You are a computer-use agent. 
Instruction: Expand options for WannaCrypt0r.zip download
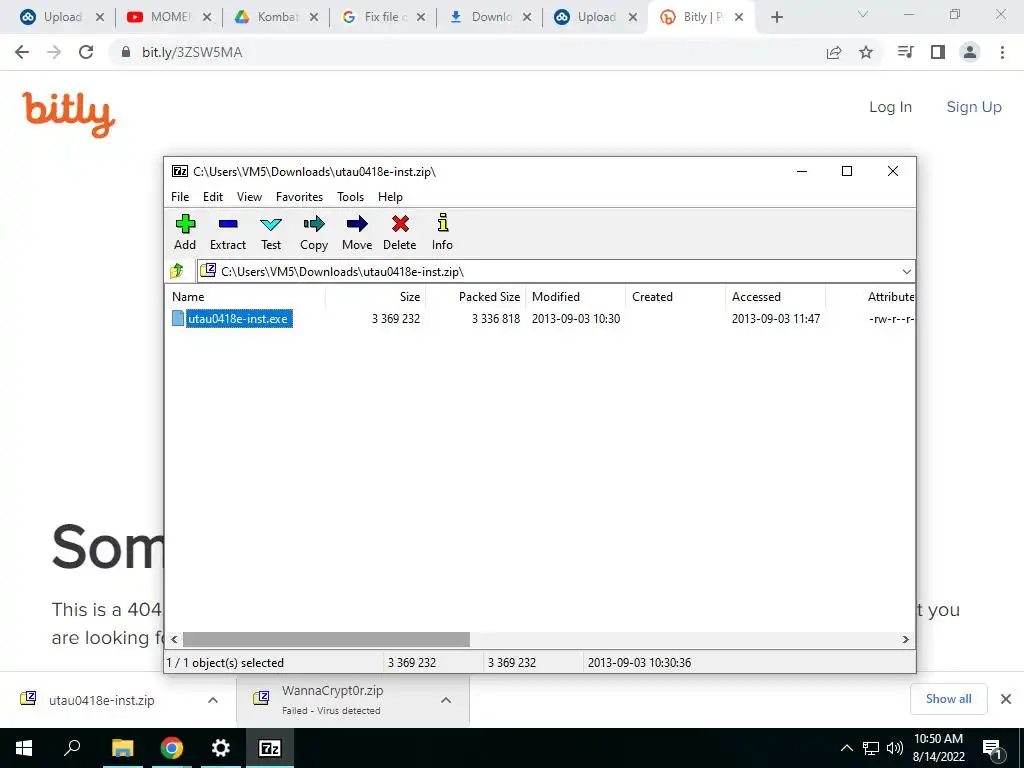click(446, 700)
